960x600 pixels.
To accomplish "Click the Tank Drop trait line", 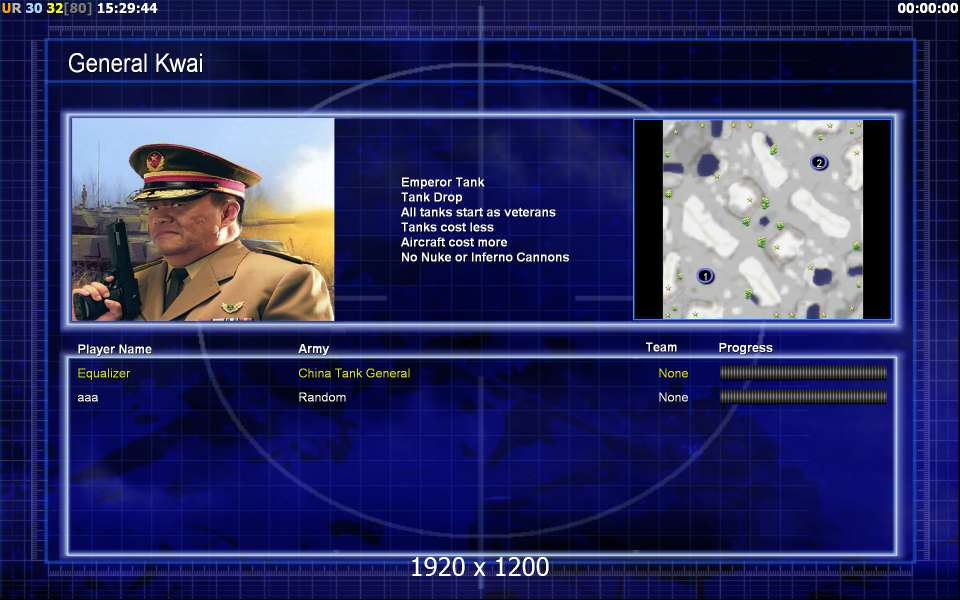I will click(x=432, y=197).
